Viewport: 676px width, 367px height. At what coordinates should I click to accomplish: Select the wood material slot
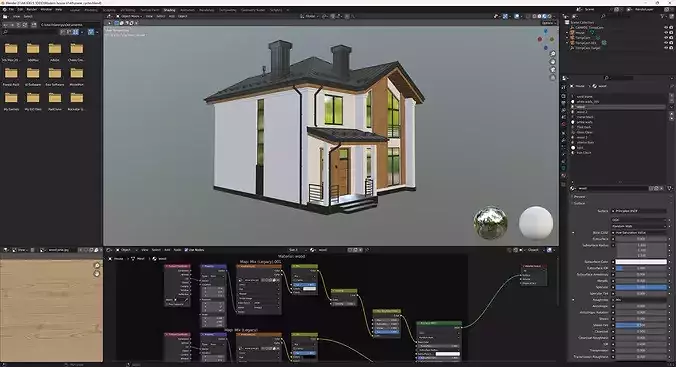point(617,107)
